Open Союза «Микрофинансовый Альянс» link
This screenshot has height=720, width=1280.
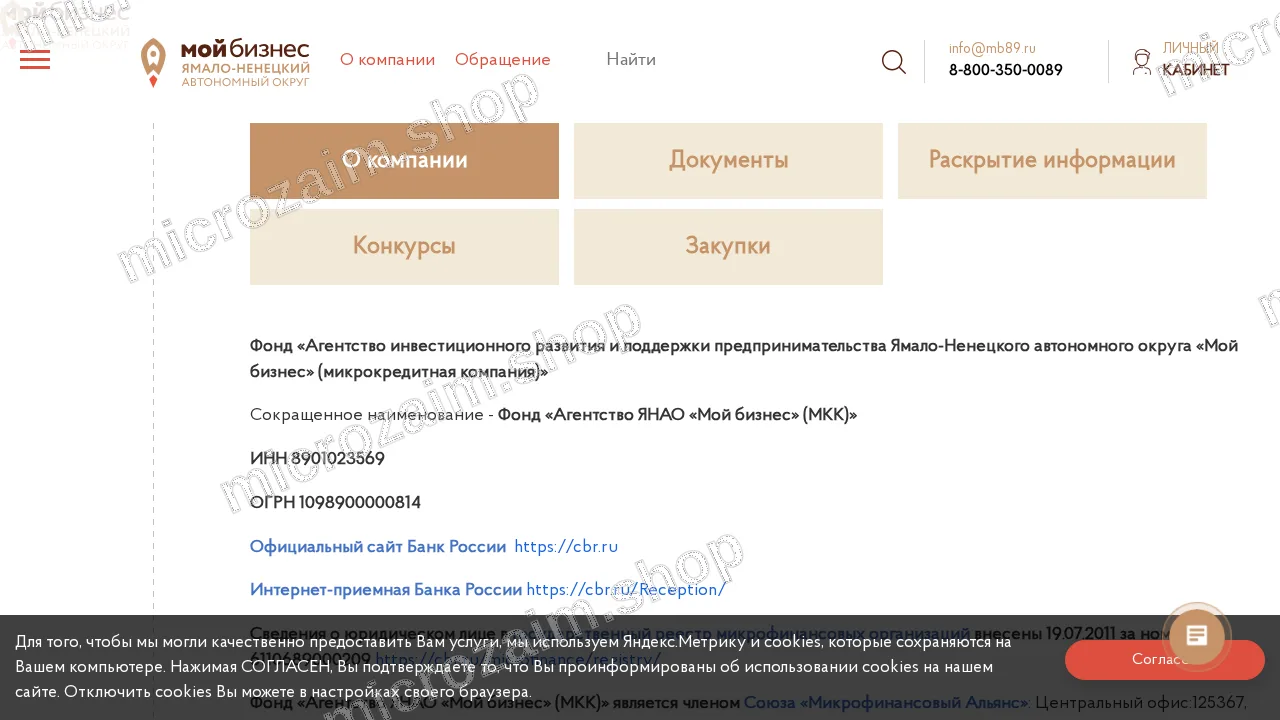point(886,703)
